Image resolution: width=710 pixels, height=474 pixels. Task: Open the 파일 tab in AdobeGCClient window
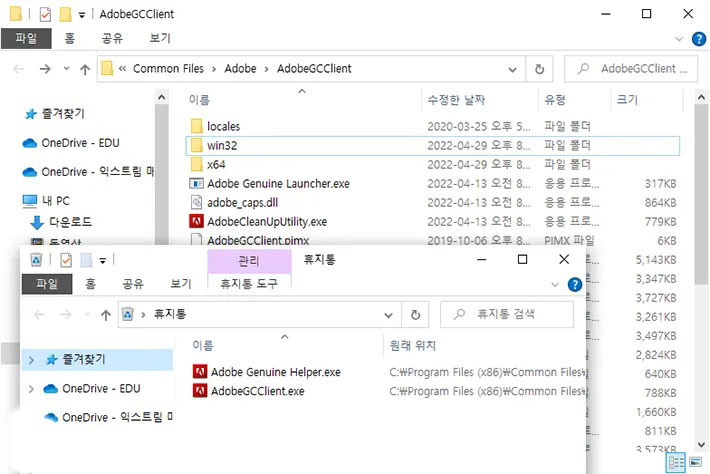pyautogui.click(x=26, y=38)
